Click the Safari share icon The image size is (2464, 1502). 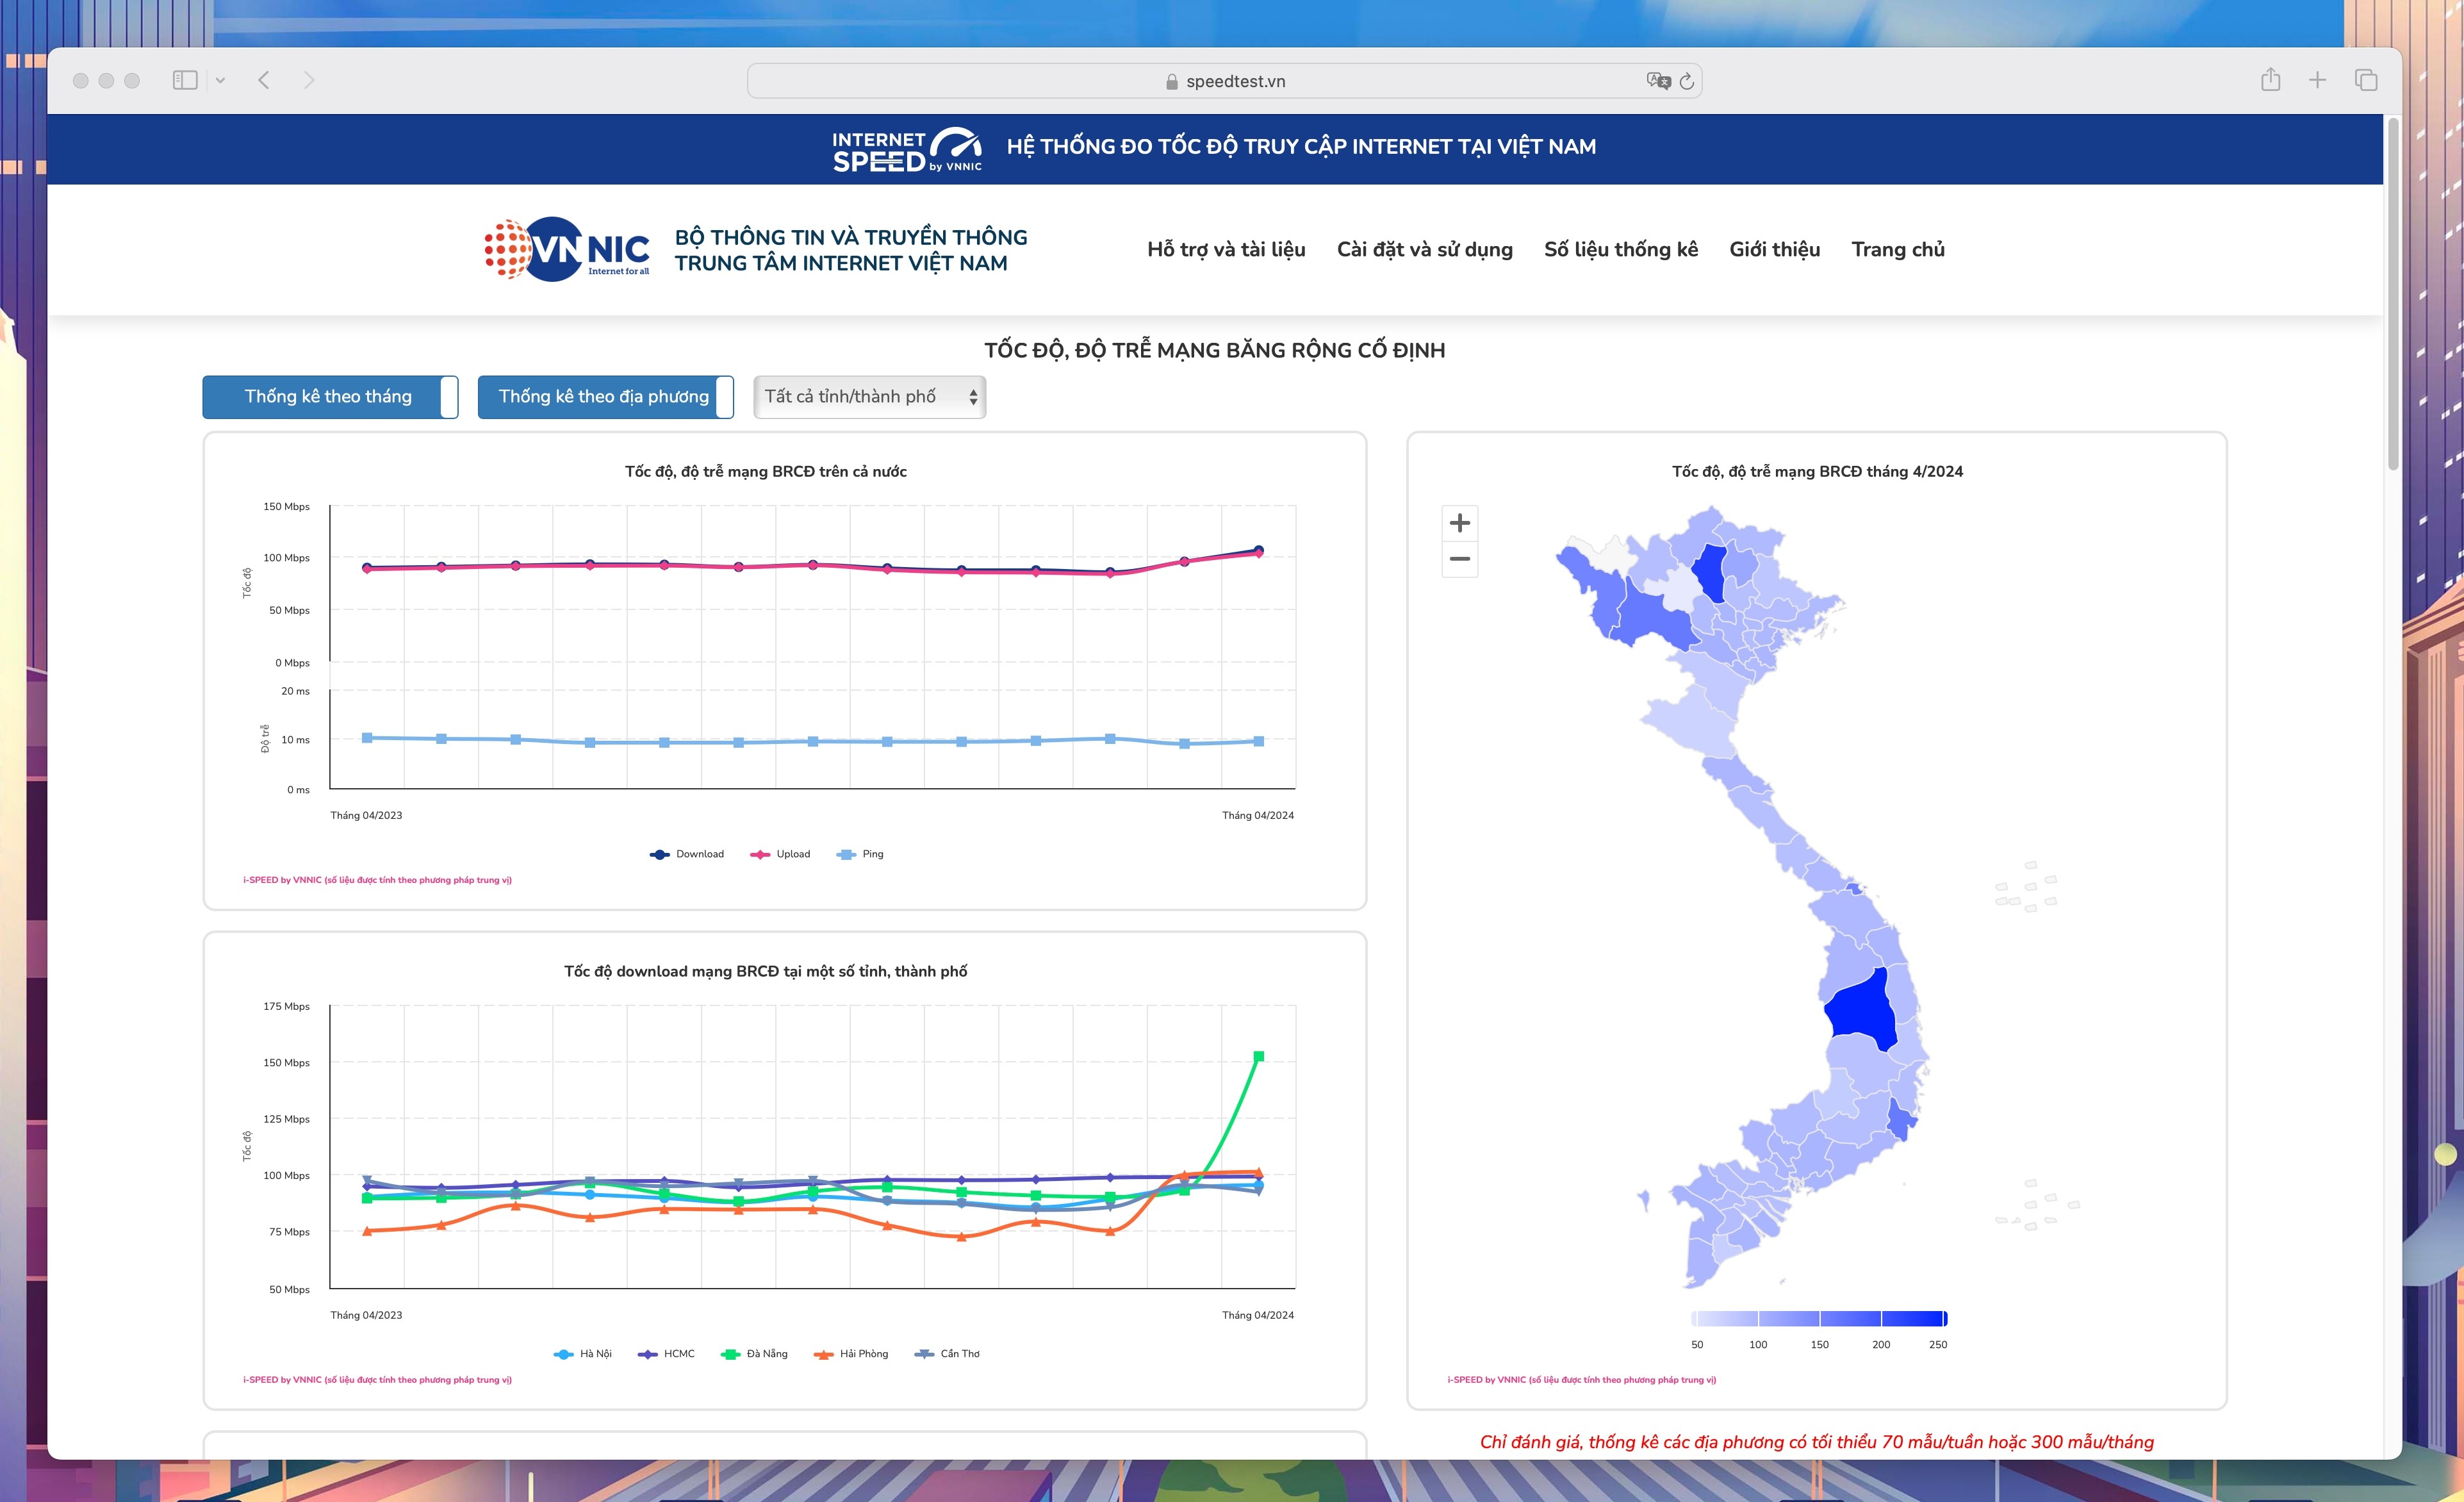click(2270, 79)
